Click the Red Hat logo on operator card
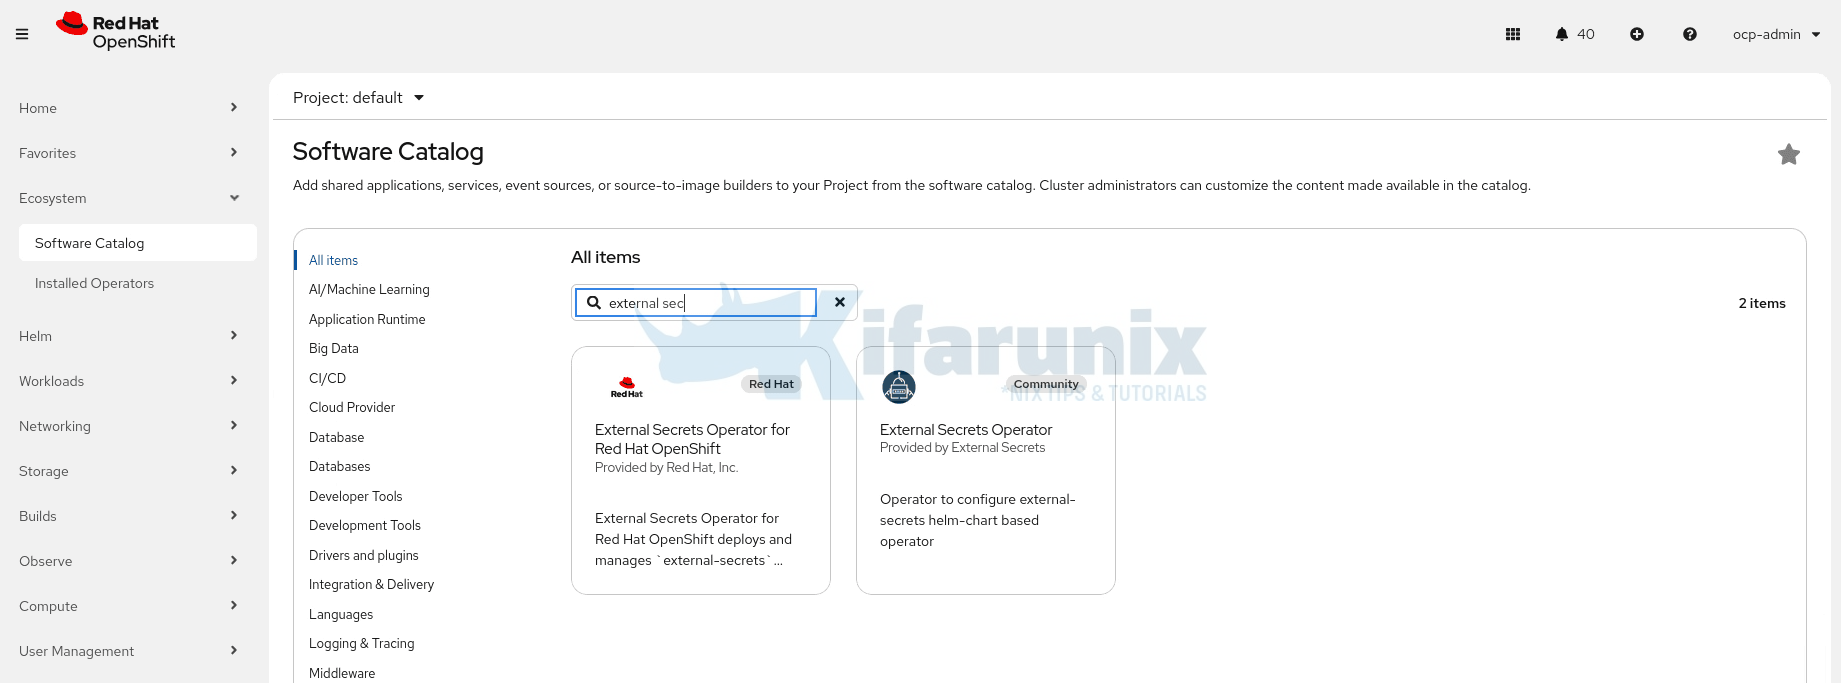The image size is (1841, 683). click(627, 387)
